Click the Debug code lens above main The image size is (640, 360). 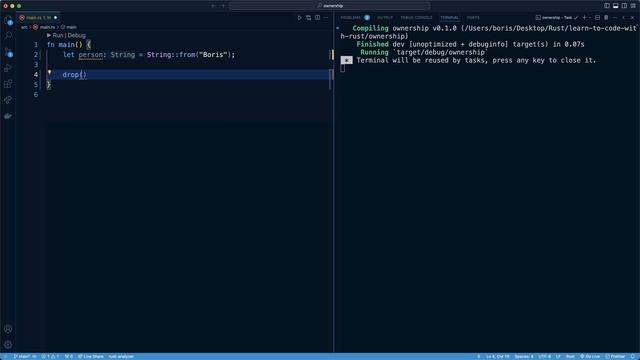point(77,36)
